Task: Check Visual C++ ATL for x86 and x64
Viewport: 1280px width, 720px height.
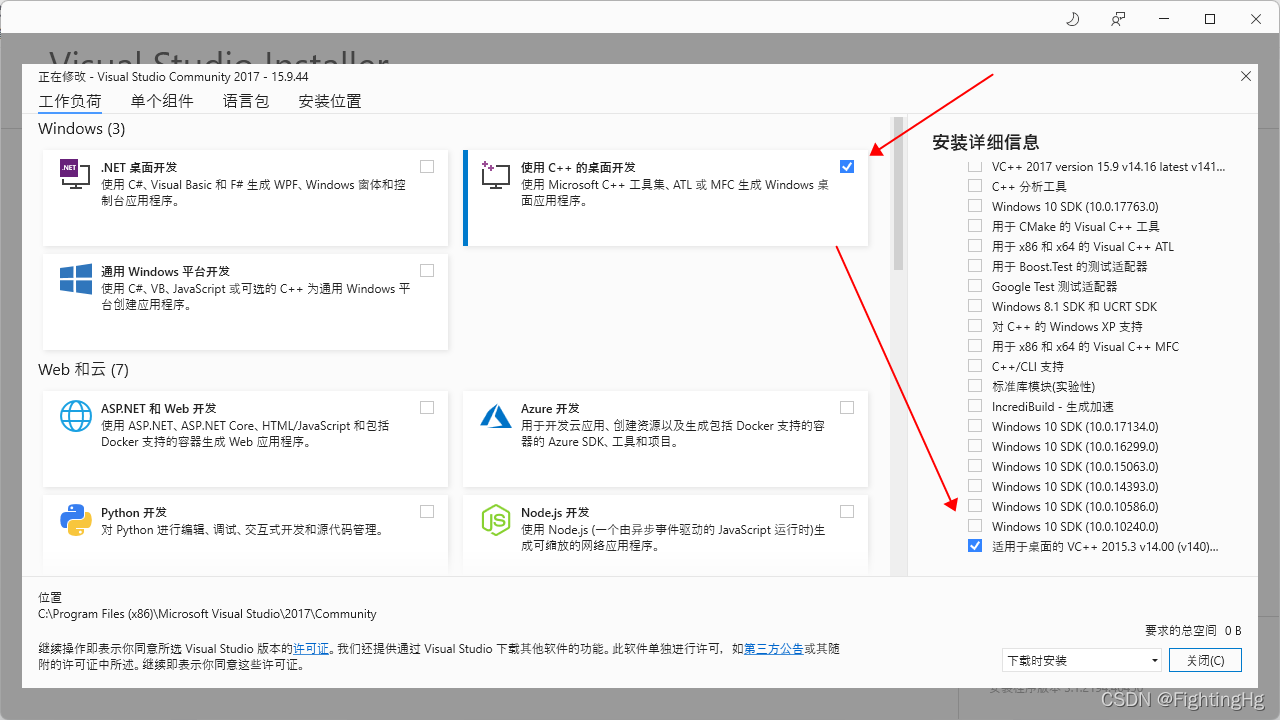Action: pos(975,246)
